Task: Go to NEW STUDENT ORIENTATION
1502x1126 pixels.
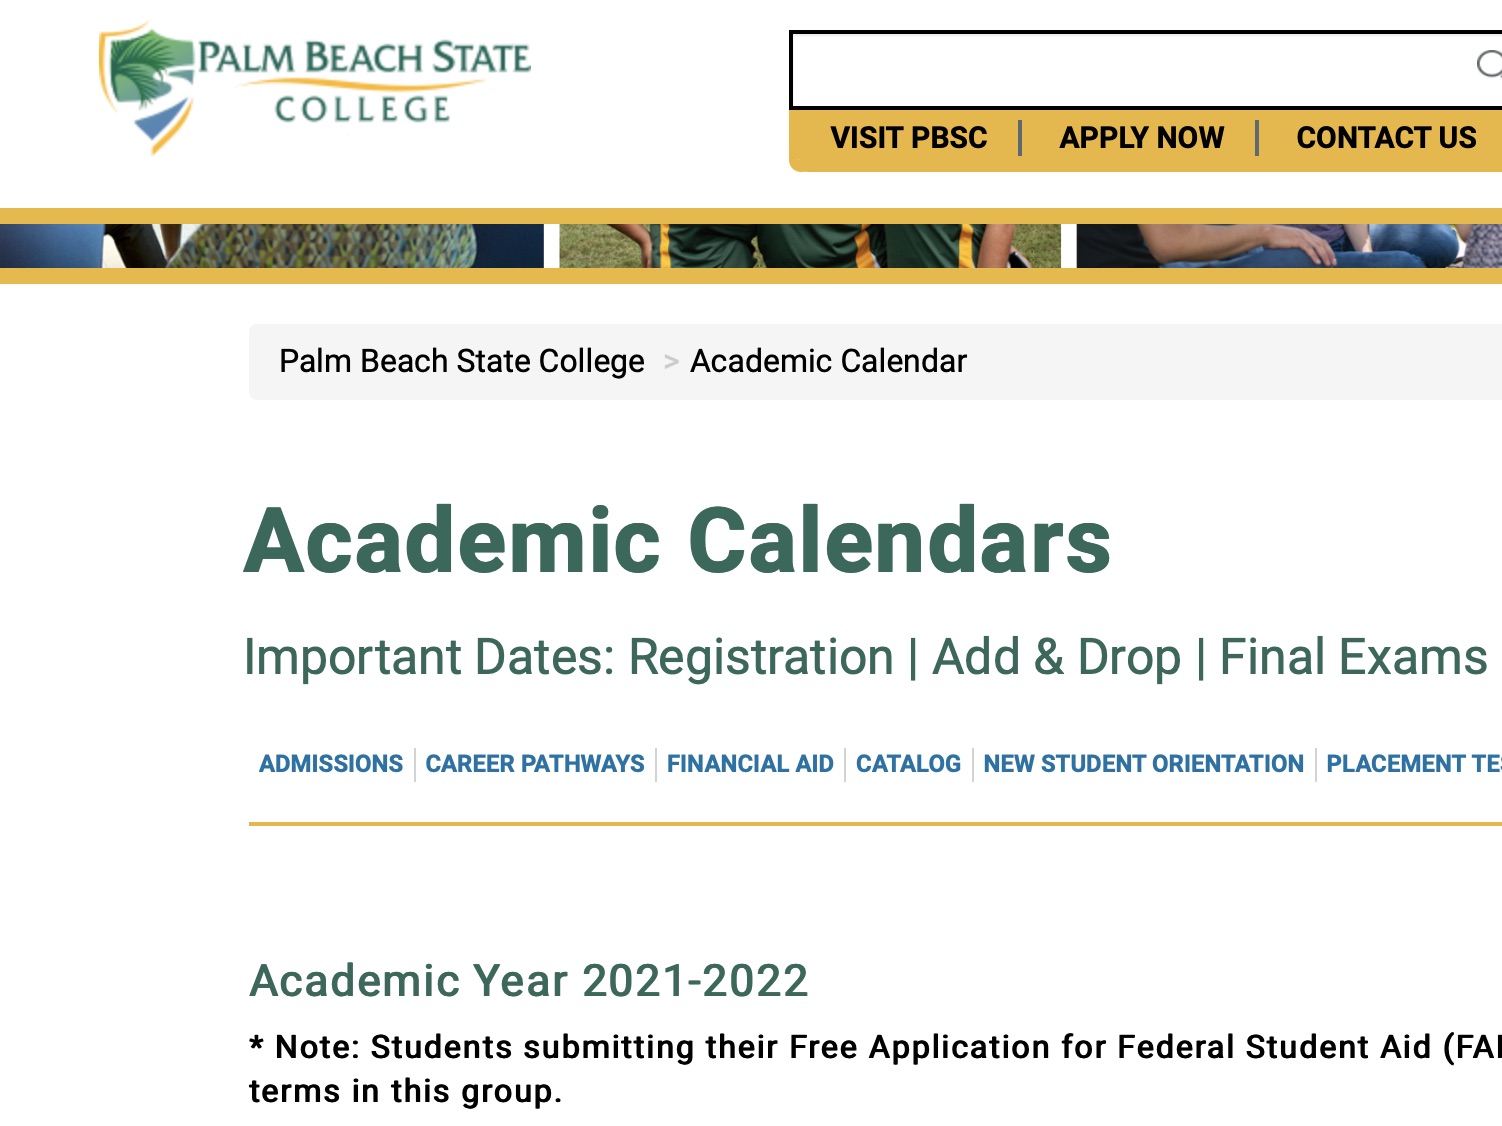Action: (x=1143, y=764)
